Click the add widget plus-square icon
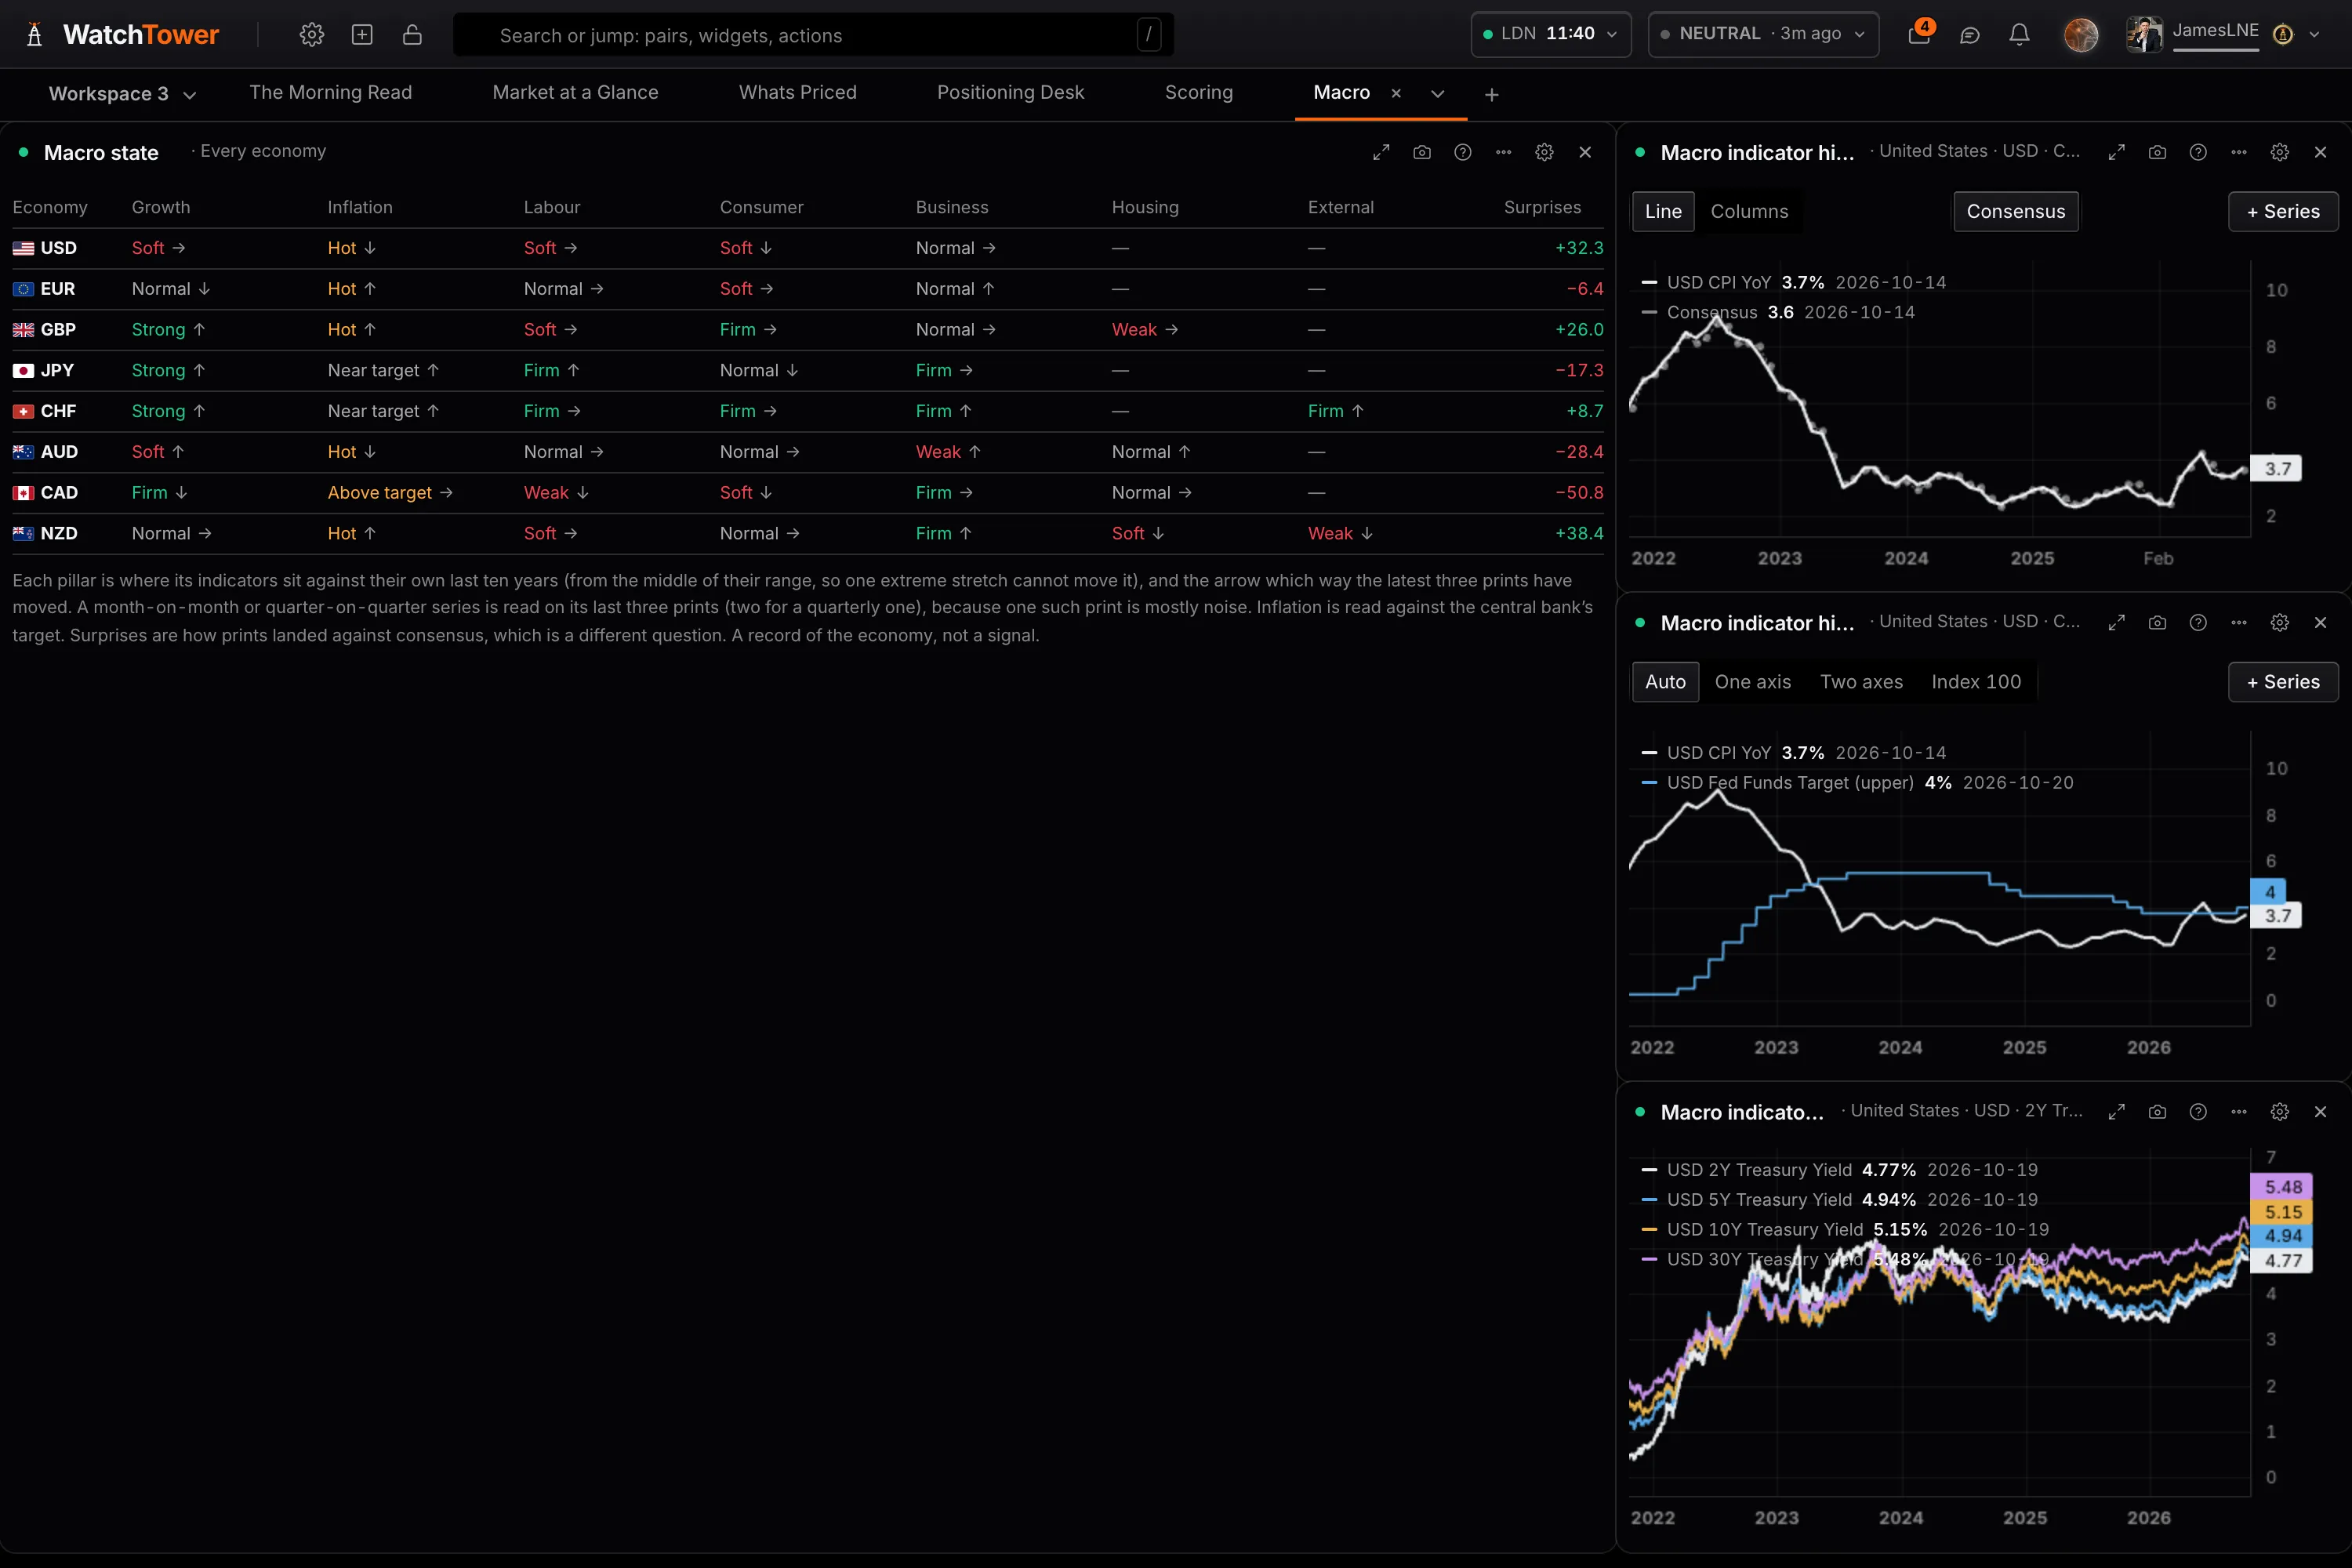This screenshot has height=1568, width=2352. (362, 35)
